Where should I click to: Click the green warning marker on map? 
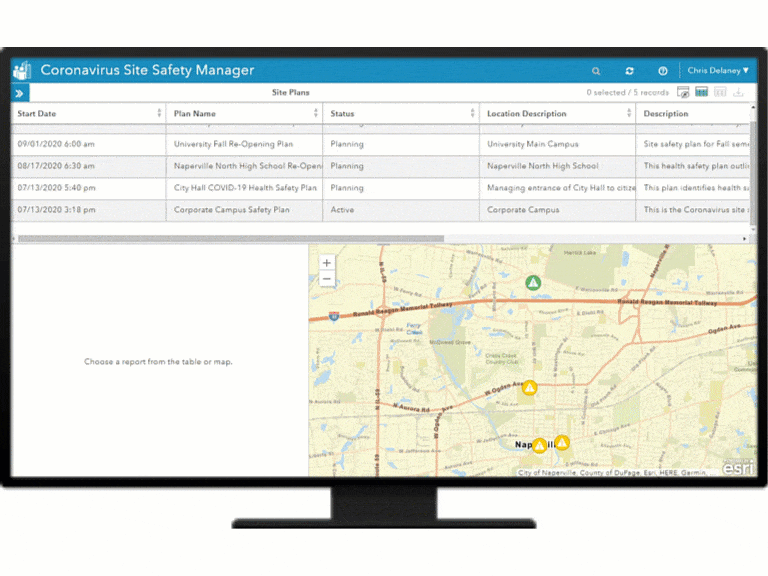(533, 283)
